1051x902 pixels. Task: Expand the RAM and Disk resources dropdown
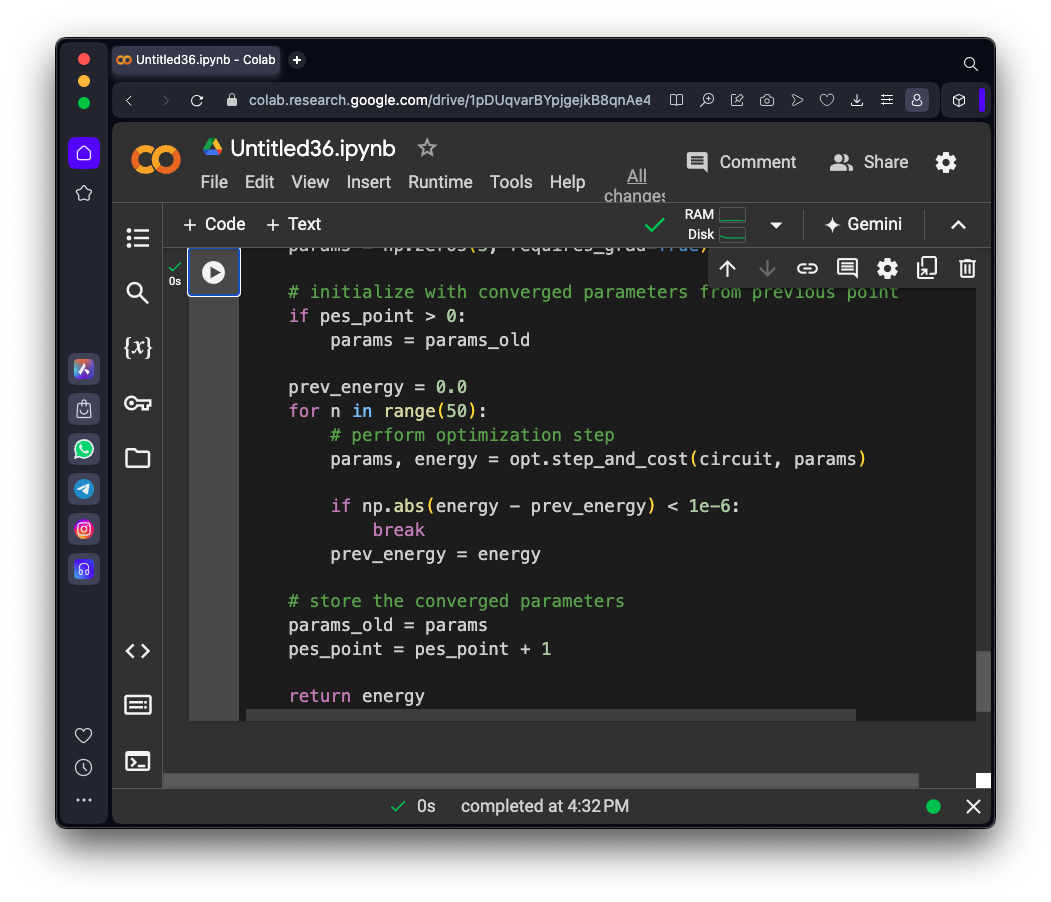pyautogui.click(x=776, y=225)
